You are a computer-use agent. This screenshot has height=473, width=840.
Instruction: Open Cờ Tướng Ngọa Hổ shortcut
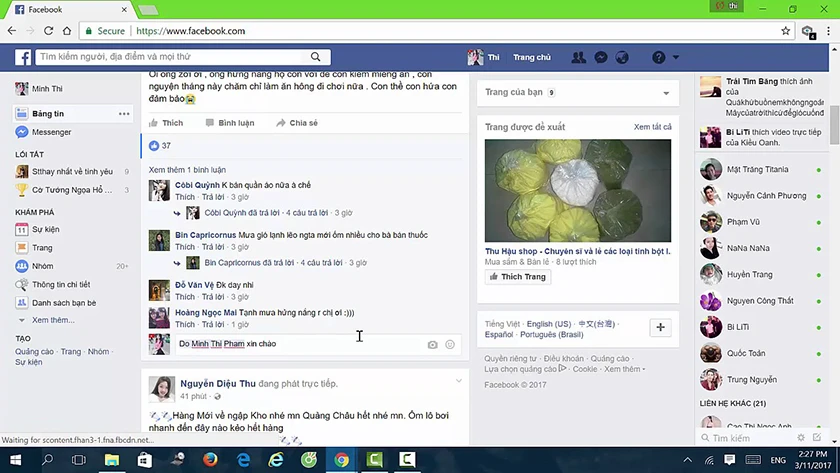tap(72, 190)
